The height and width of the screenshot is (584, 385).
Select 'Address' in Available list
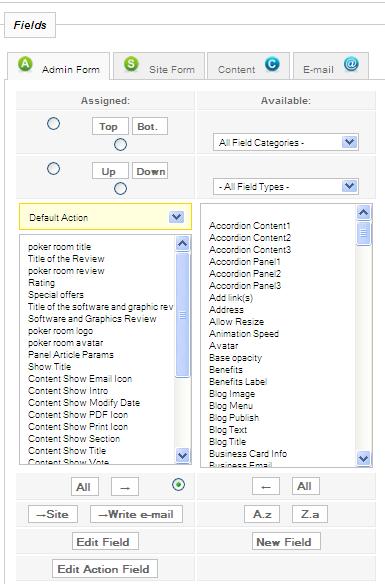226,310
